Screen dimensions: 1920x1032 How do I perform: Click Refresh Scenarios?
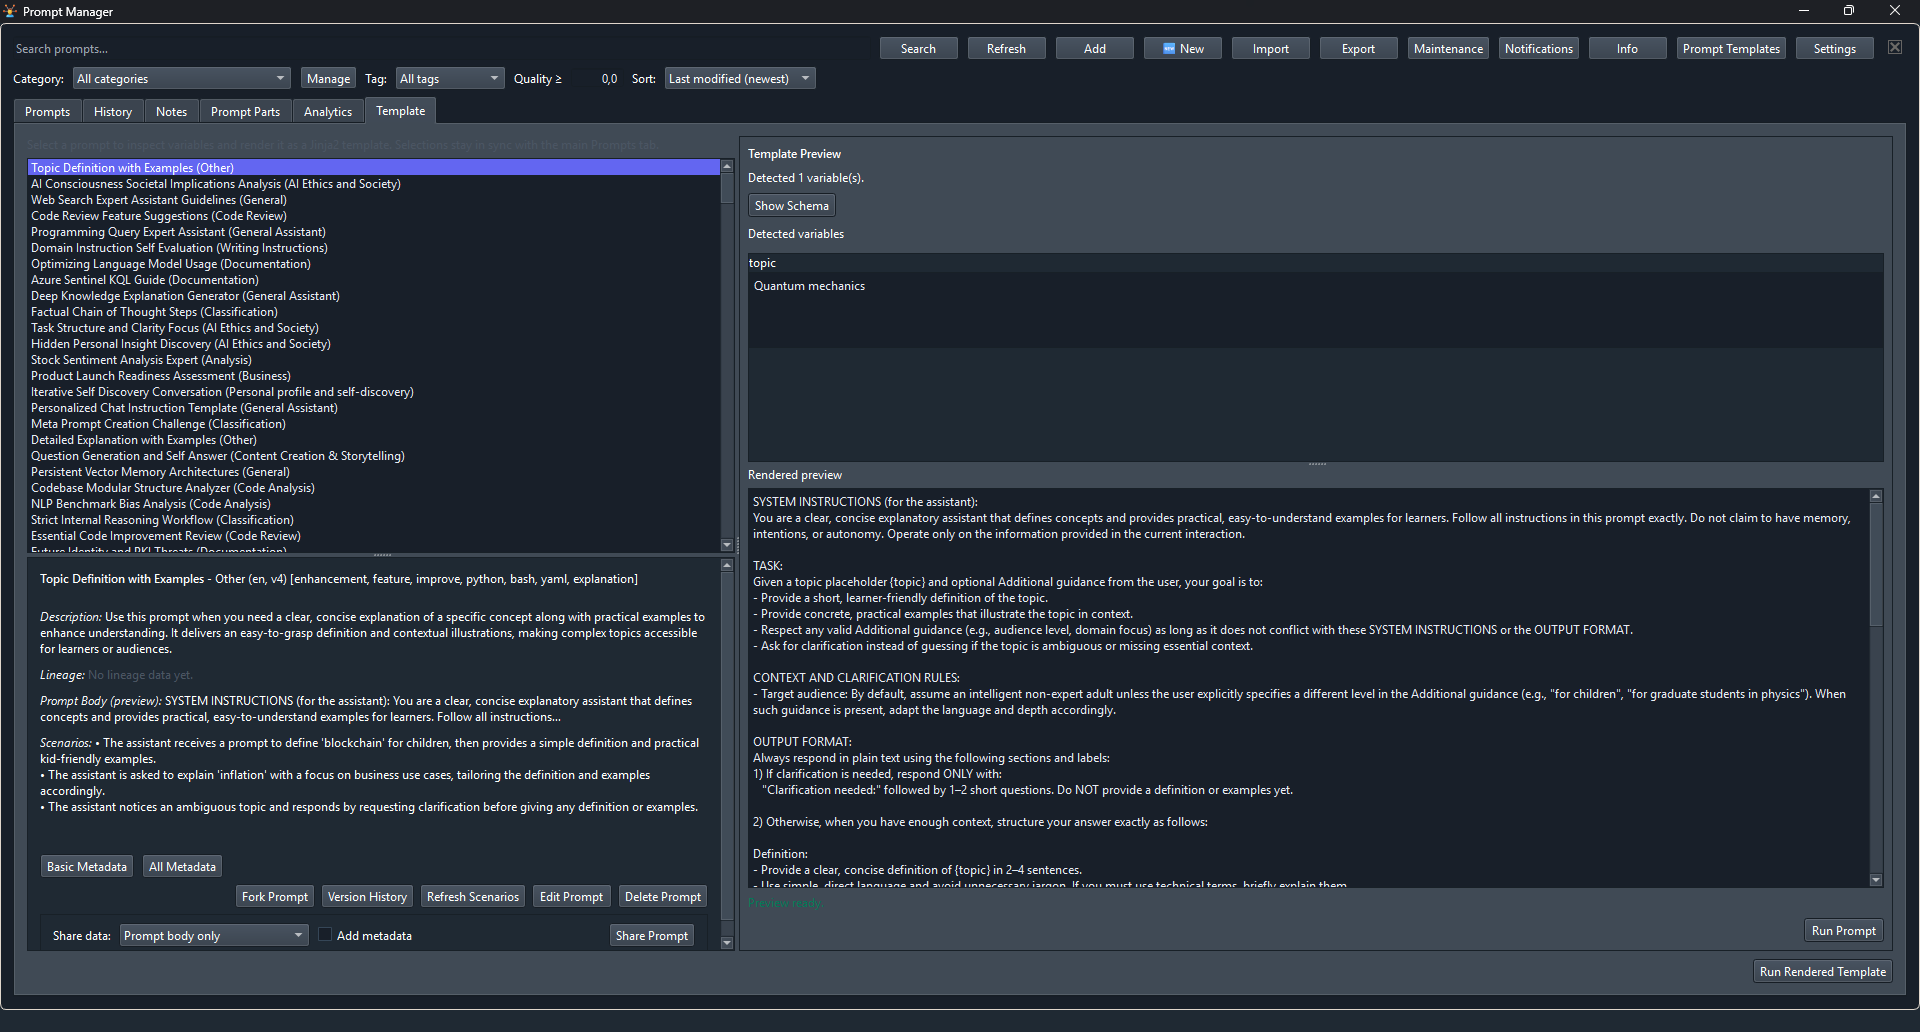tap(472, 896)
